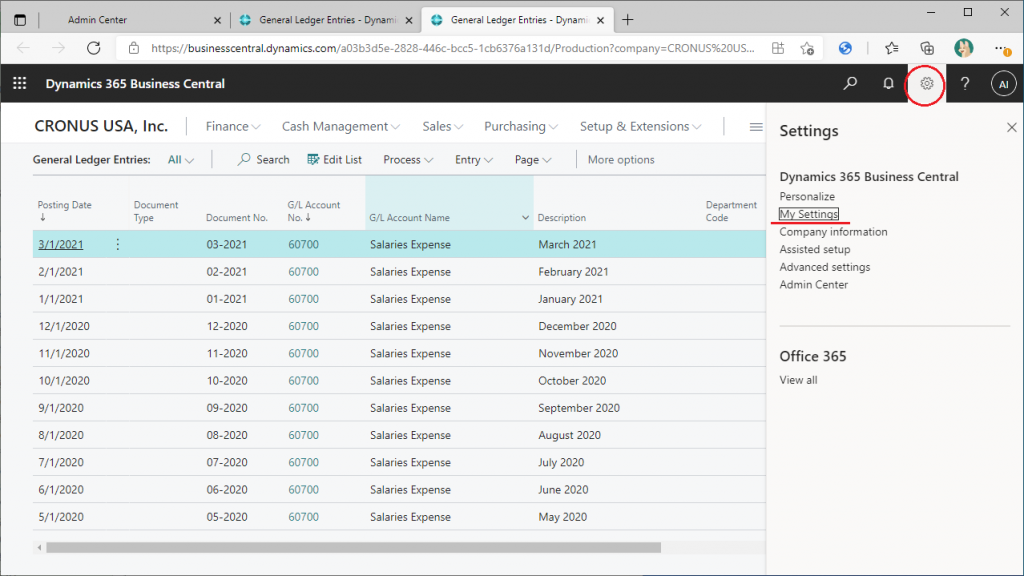
Task: Expand the G/L Account Name column dropdown
Action: [526, 218]
